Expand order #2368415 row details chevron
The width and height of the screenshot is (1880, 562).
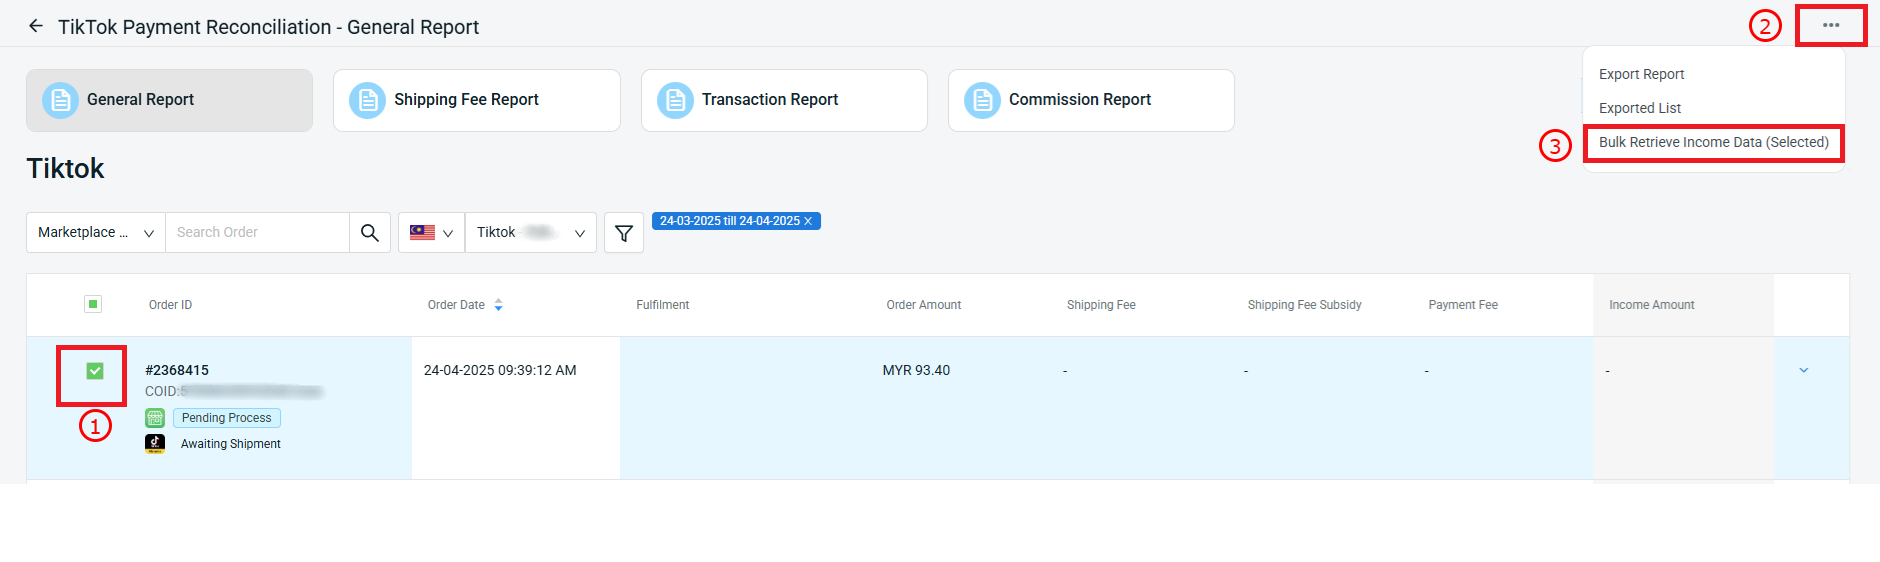(1804, 370)
